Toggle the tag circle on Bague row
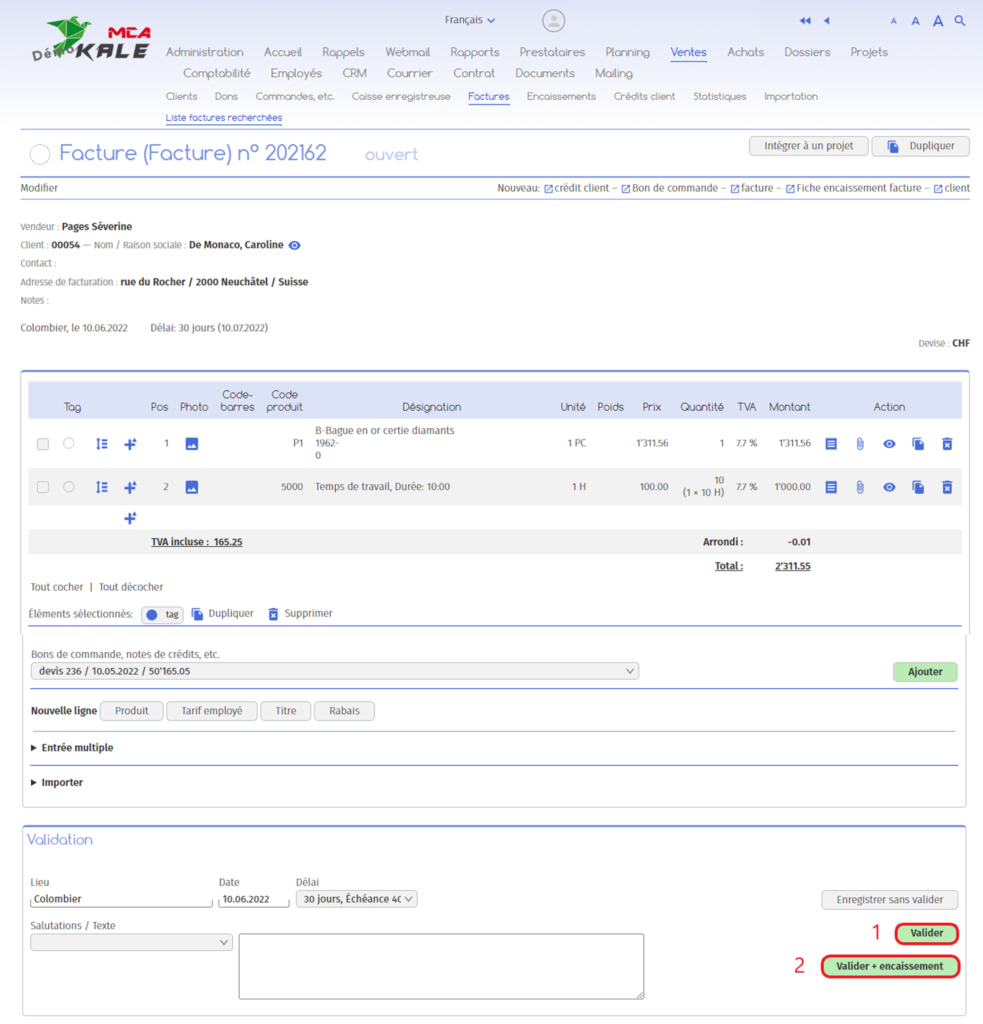This screenshot has height=1024, width=983. coord(69,443)
